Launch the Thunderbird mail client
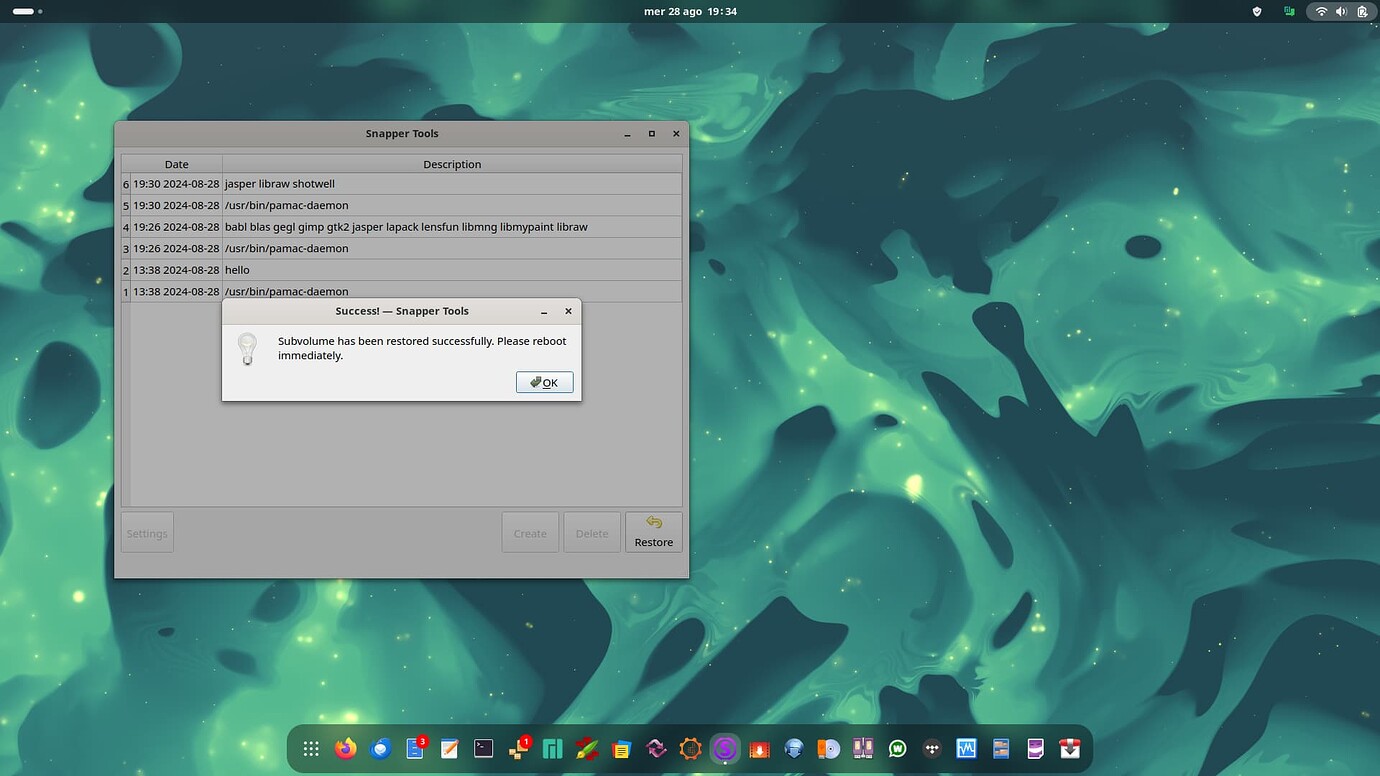Screen dimensions: 1380x776 pos(381,747)
